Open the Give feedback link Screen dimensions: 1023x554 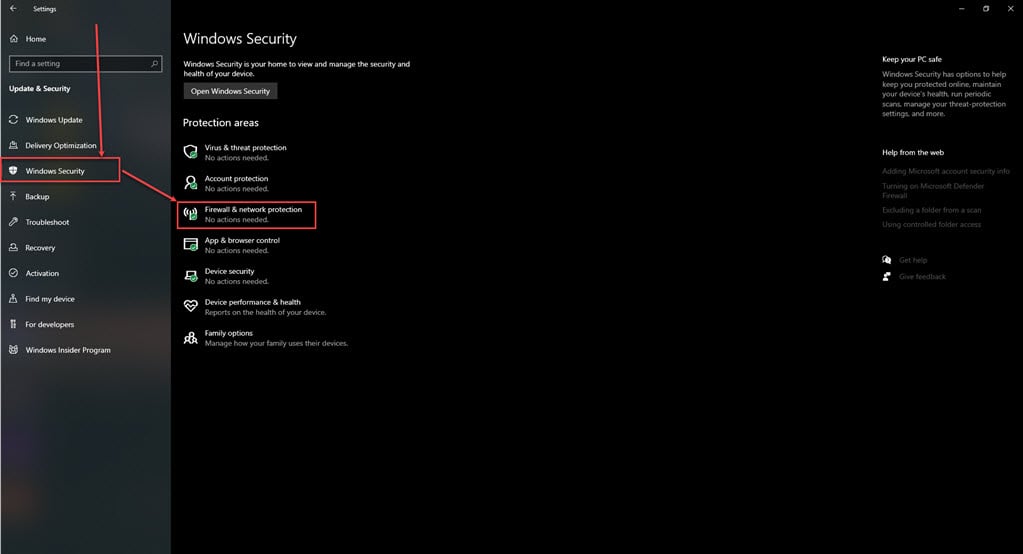(922, 277)
